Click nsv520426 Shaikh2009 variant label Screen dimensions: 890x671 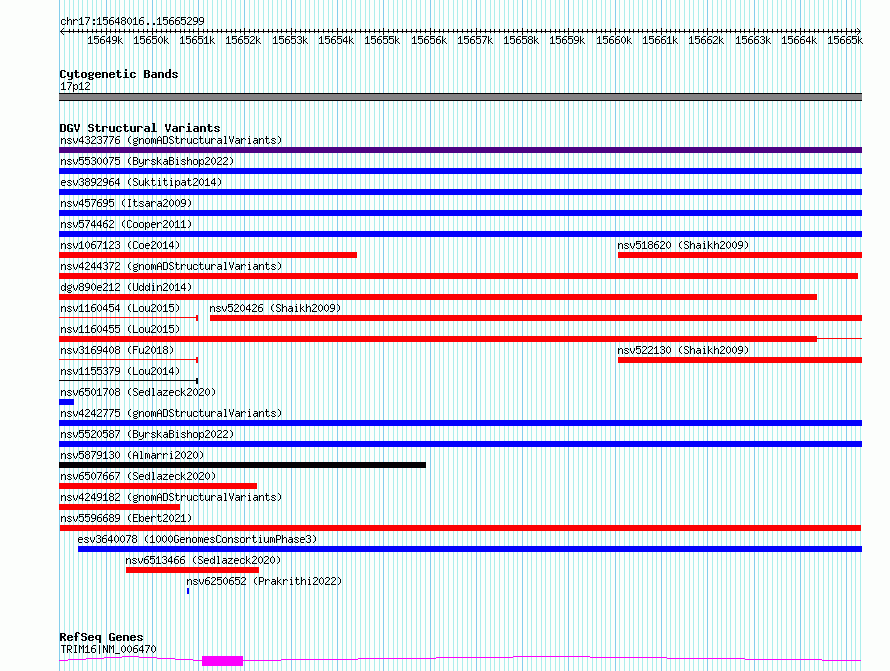(x=275, y=308)
